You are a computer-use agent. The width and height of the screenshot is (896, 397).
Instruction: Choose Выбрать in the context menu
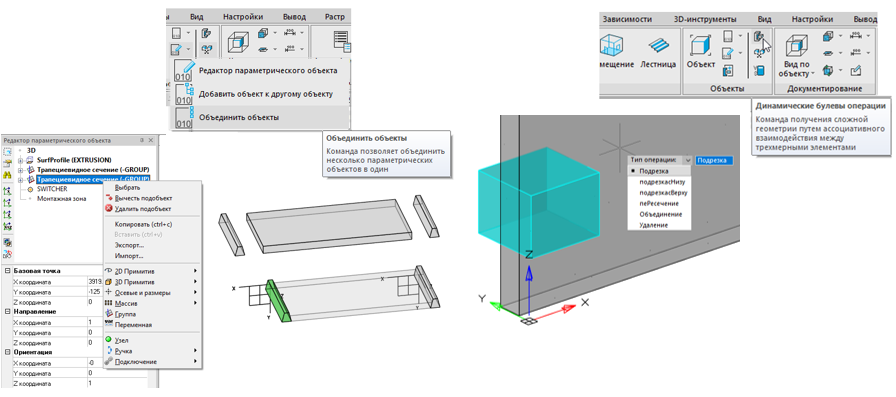(x=152, y=187)
